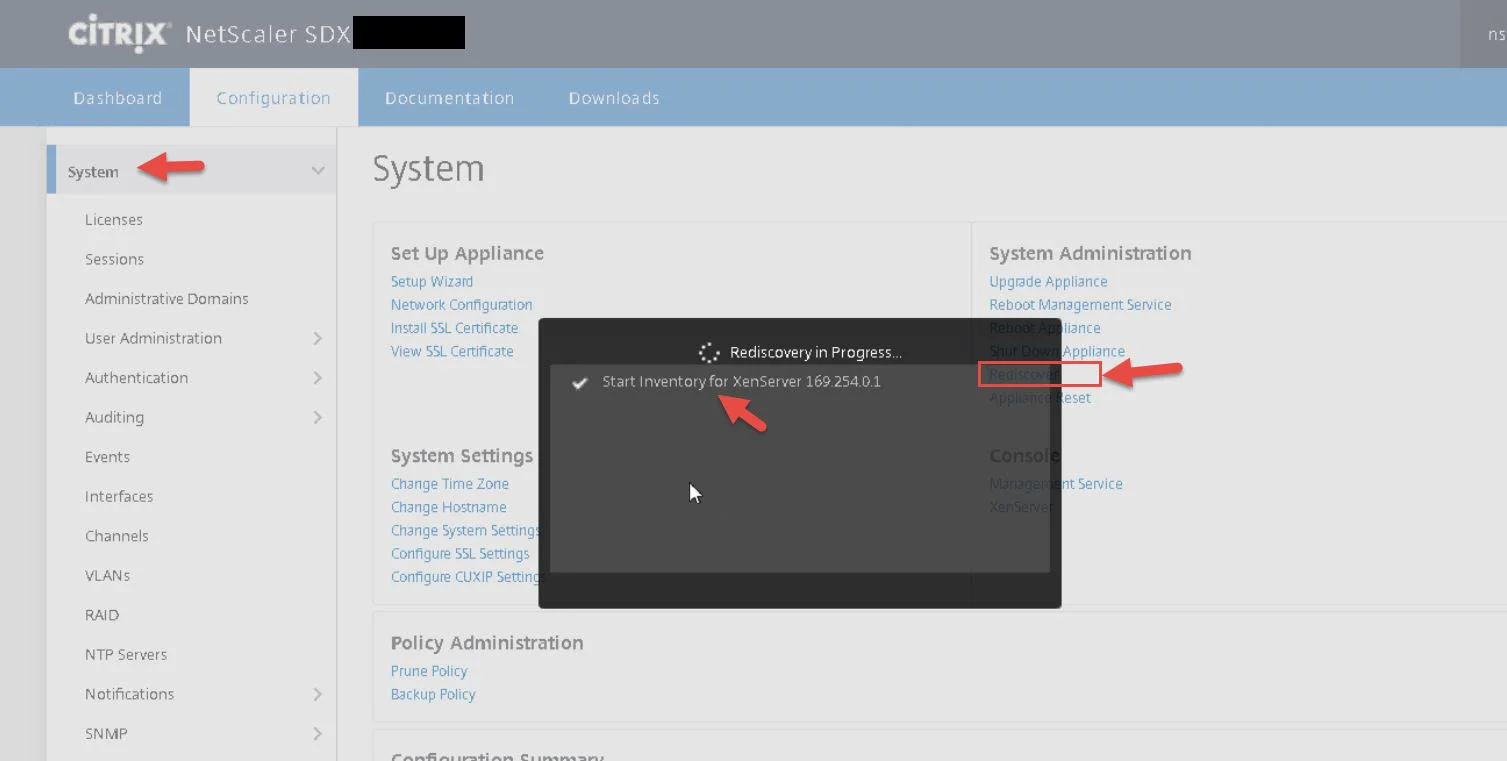This screenshot has height=761, width=1507.
Task: Open Sessions in the sidebar
Action: [x=114, y=259]
